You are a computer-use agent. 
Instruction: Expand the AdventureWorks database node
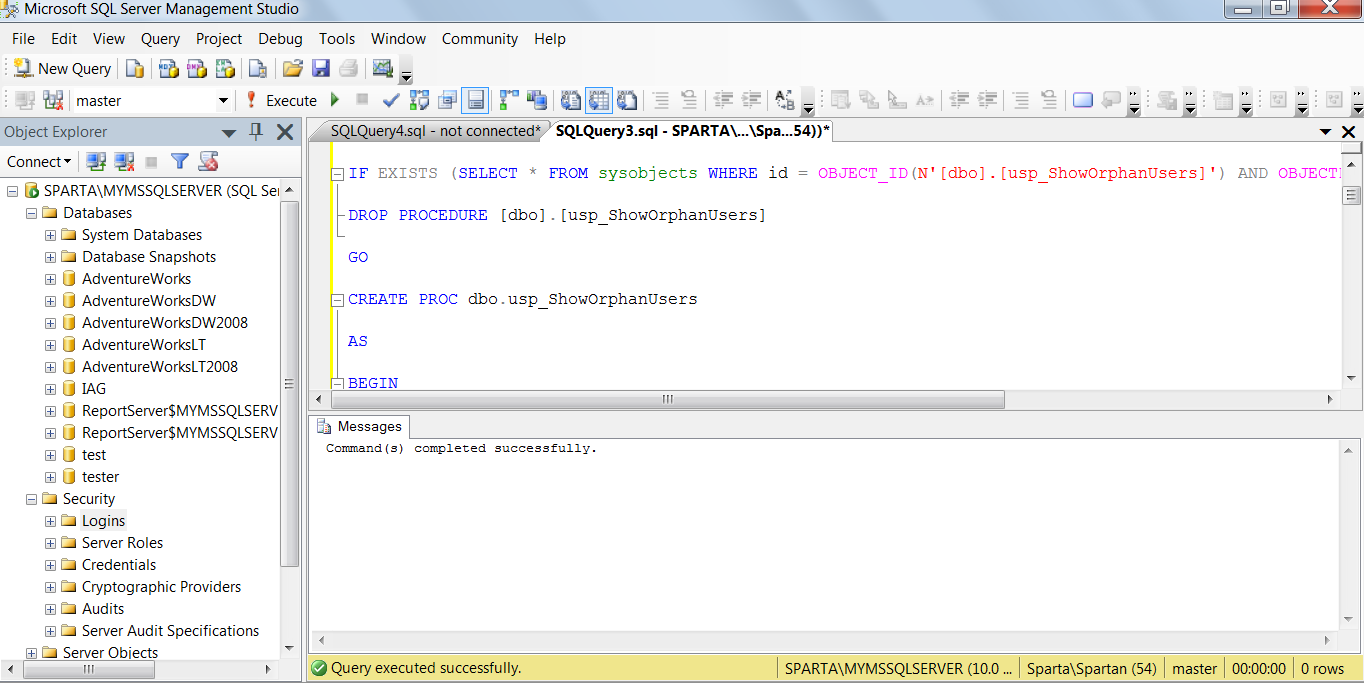click(50, 279)
